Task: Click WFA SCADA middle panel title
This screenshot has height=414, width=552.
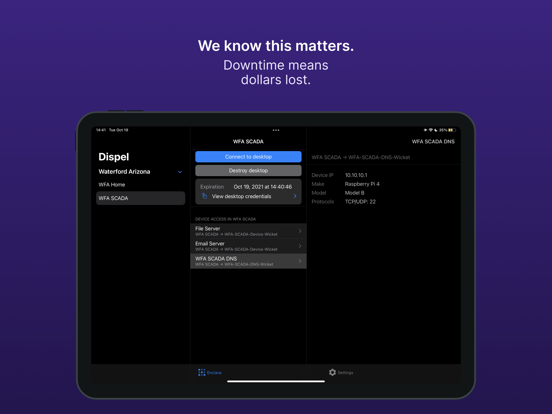Action: pyautogui.click(x=248, y=142)
